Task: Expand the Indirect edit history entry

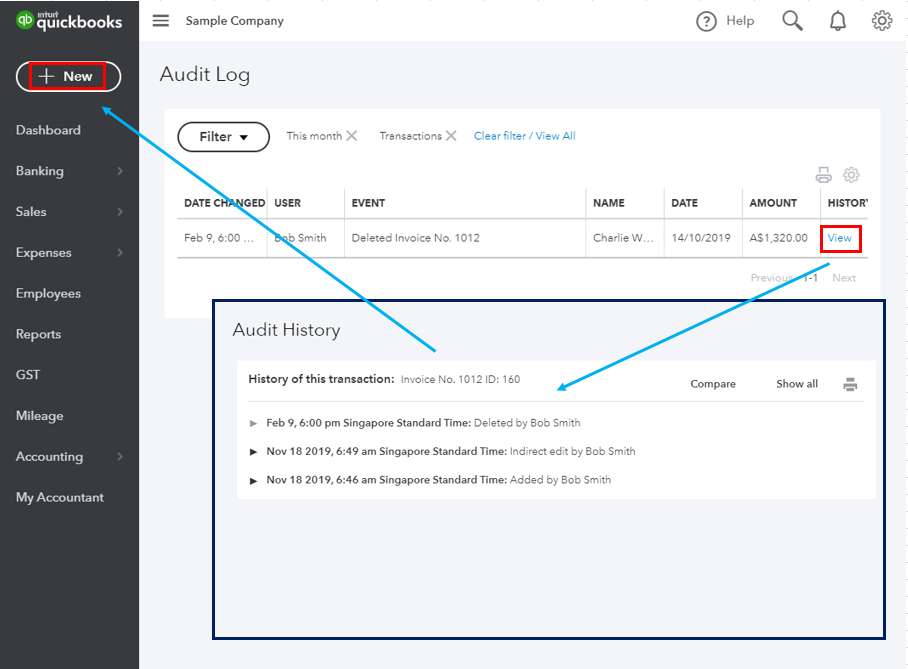Action: coord(254,452)
